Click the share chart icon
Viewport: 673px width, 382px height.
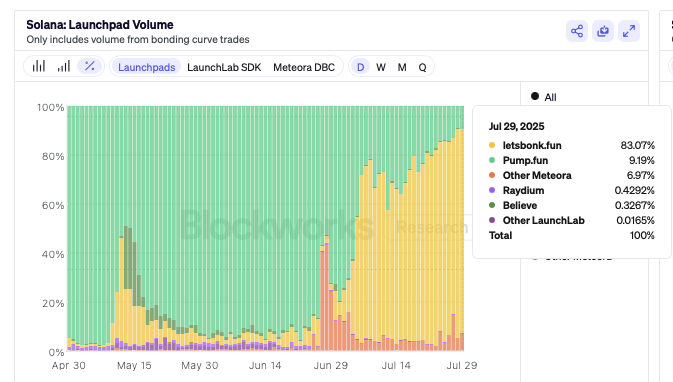coord(577,31)
